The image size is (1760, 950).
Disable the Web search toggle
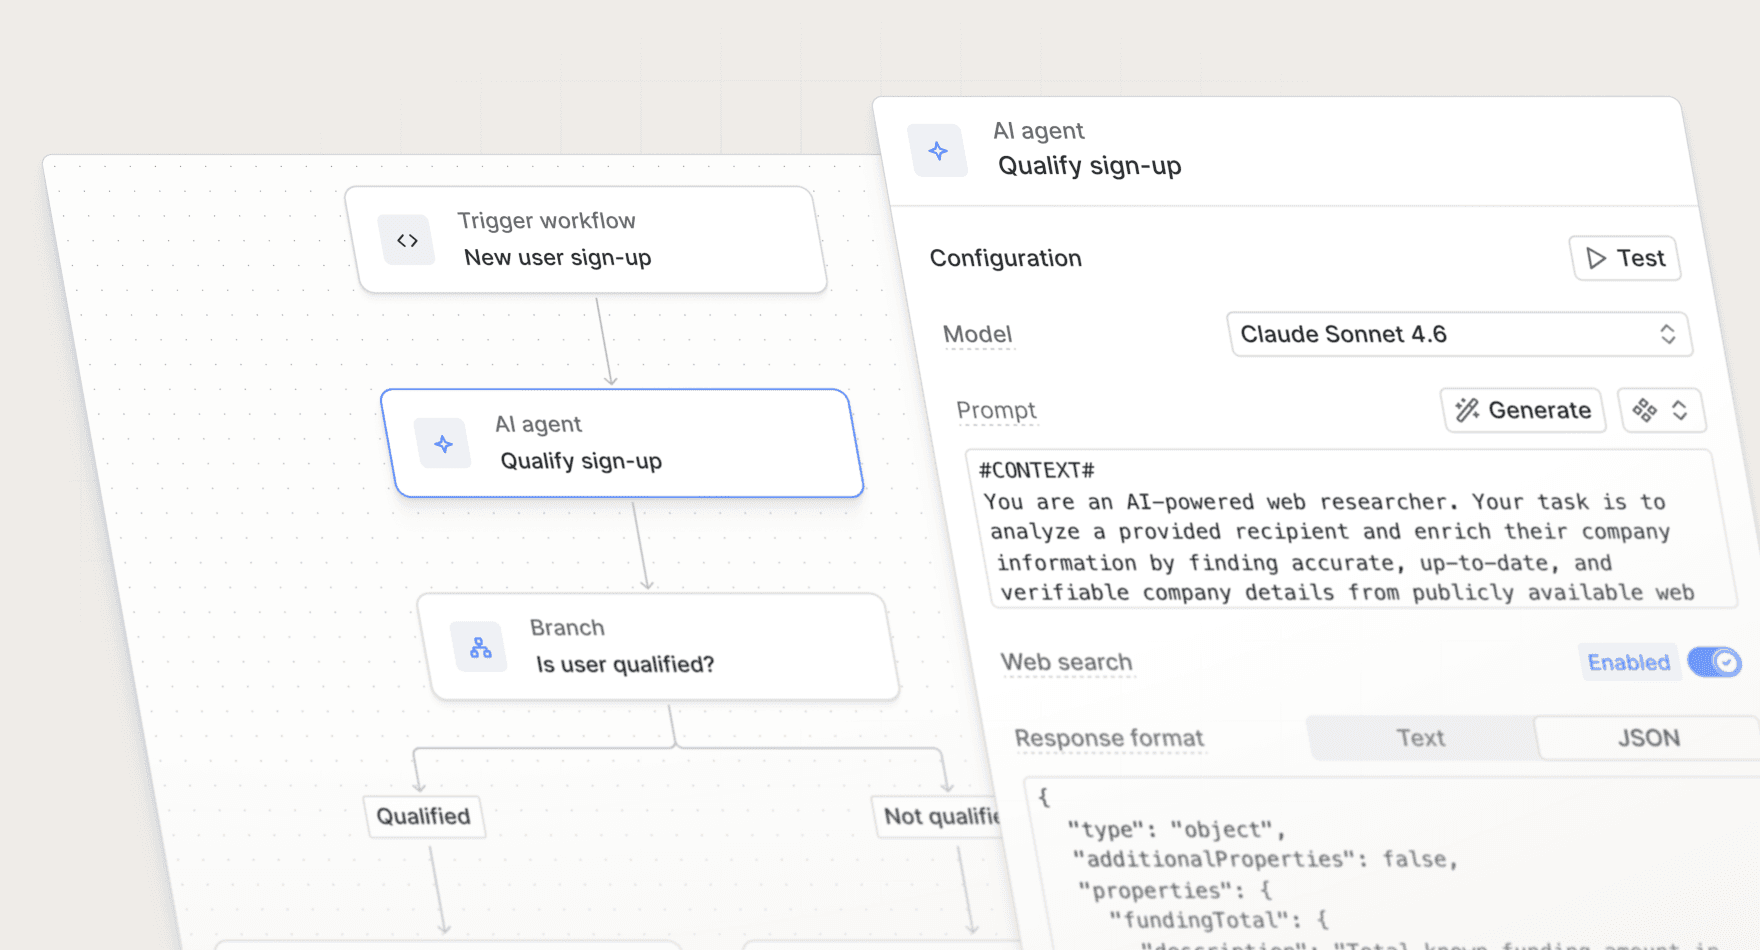pyautogui.click(x=1714, y=662)
